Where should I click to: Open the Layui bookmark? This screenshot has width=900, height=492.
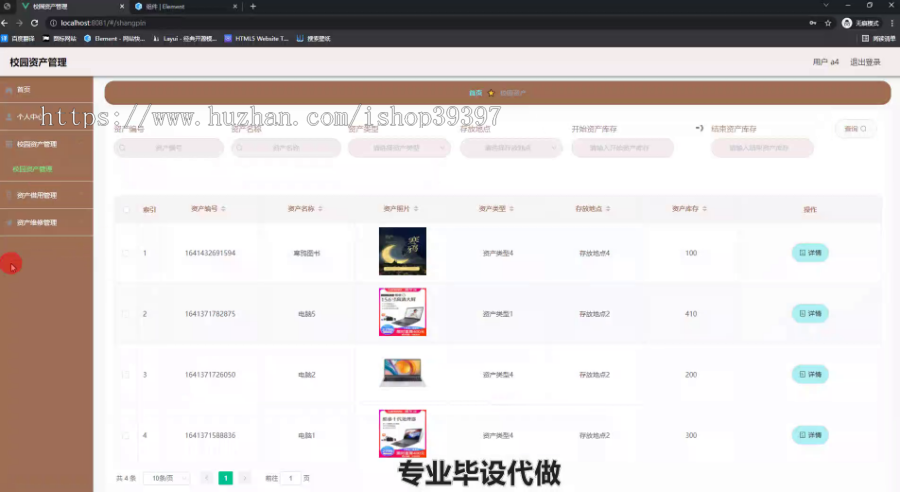[x=185, y=38]
